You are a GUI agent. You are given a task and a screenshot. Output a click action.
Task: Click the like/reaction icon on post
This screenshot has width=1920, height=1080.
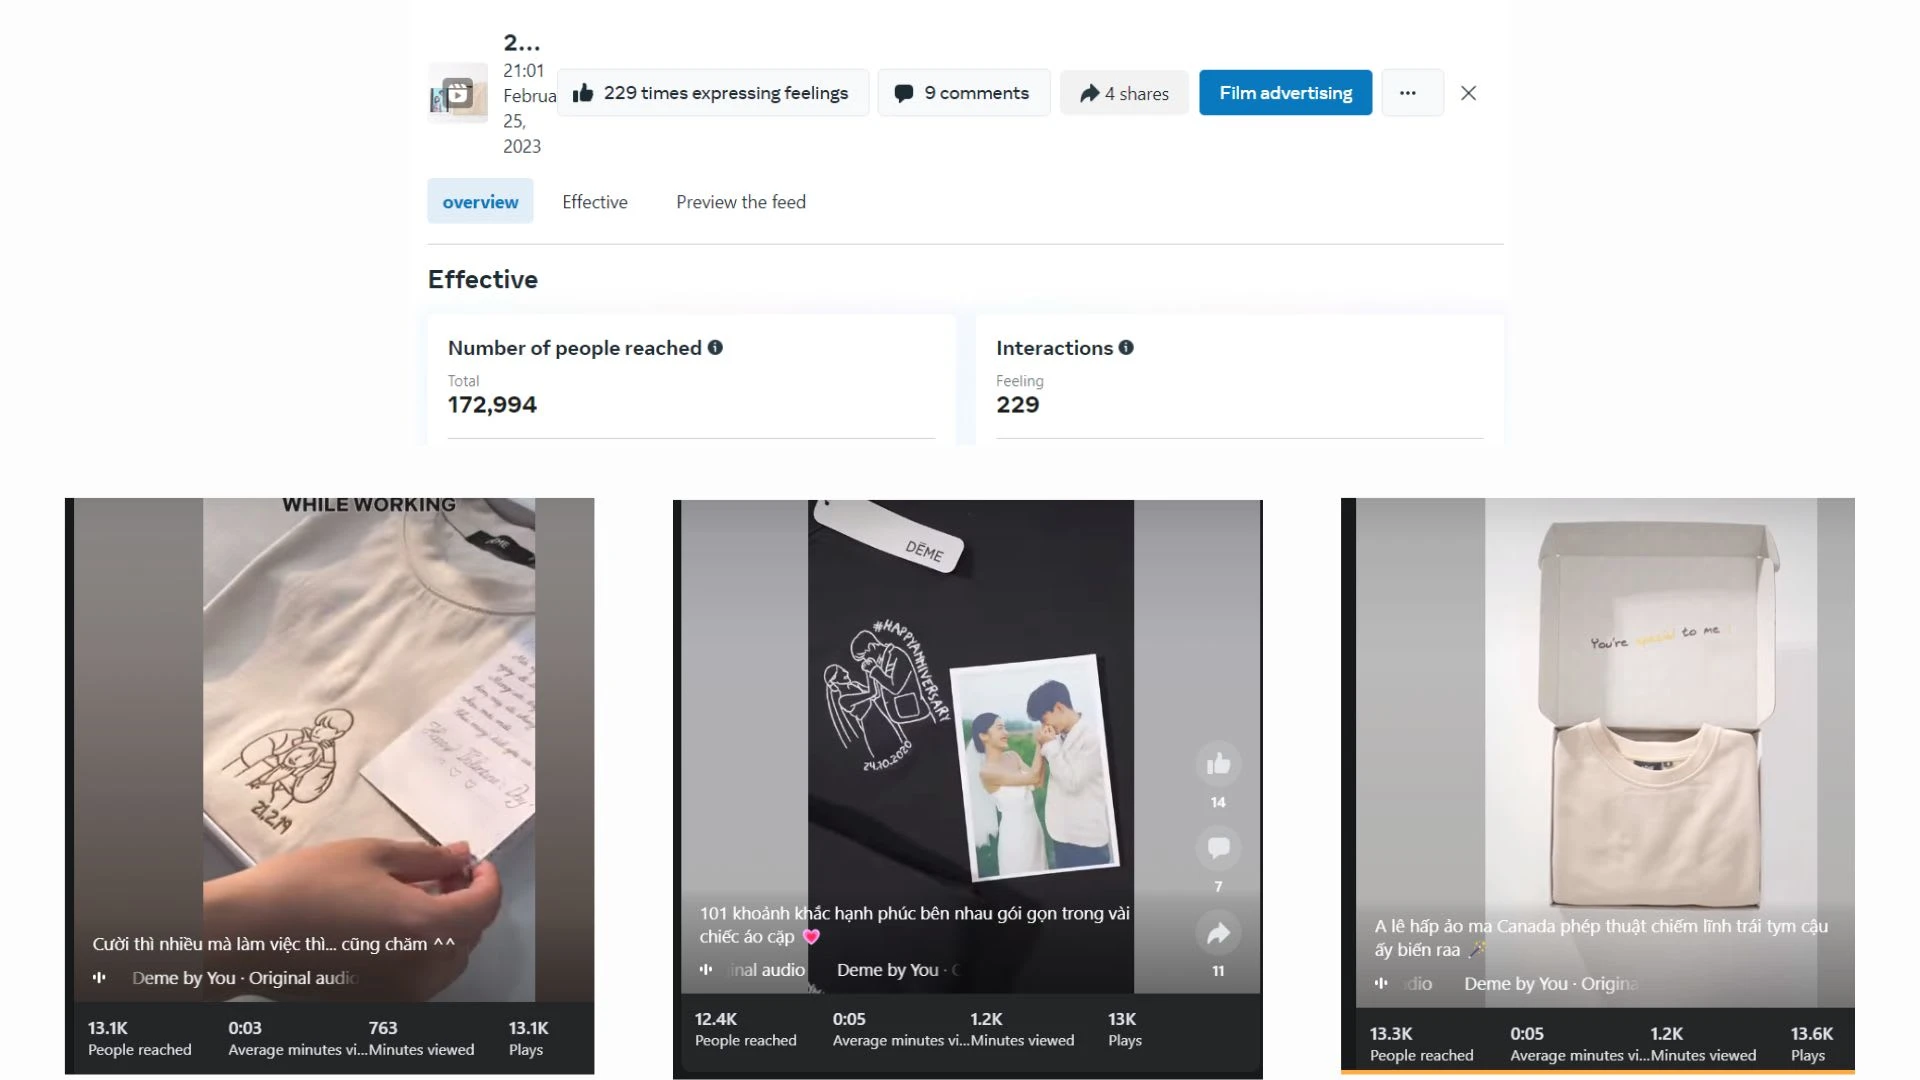click(583, 92)
